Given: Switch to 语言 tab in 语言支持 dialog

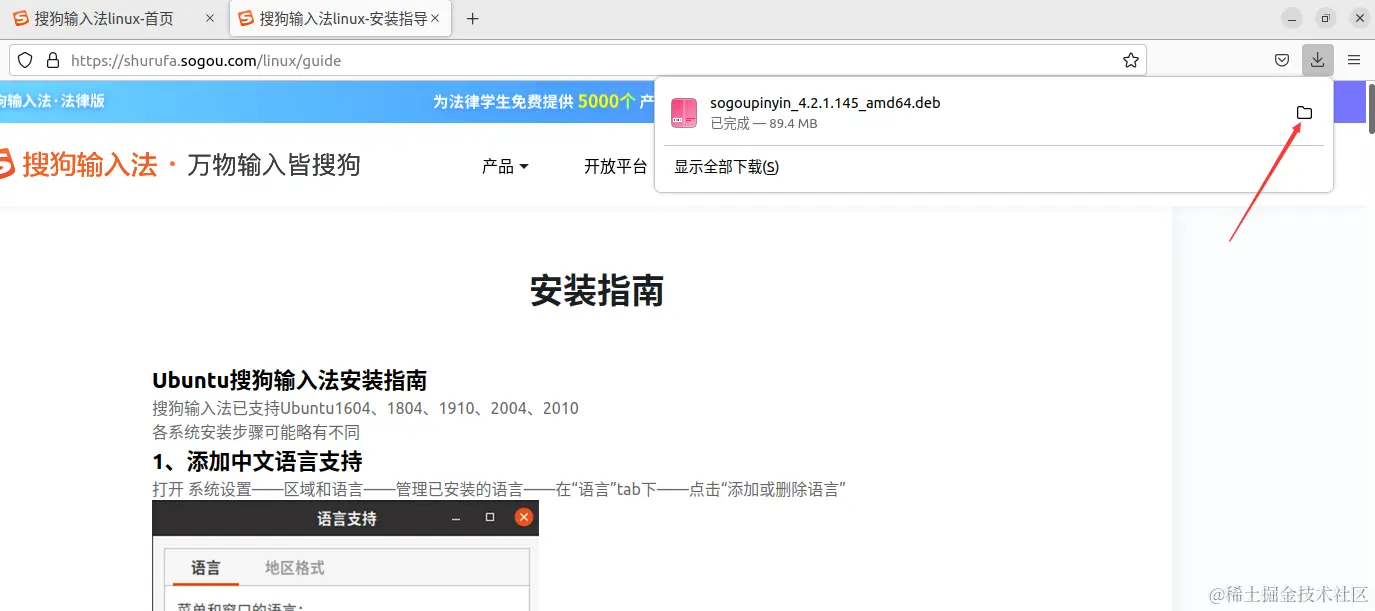Looking at the screenshot, I should pos(206,567).
